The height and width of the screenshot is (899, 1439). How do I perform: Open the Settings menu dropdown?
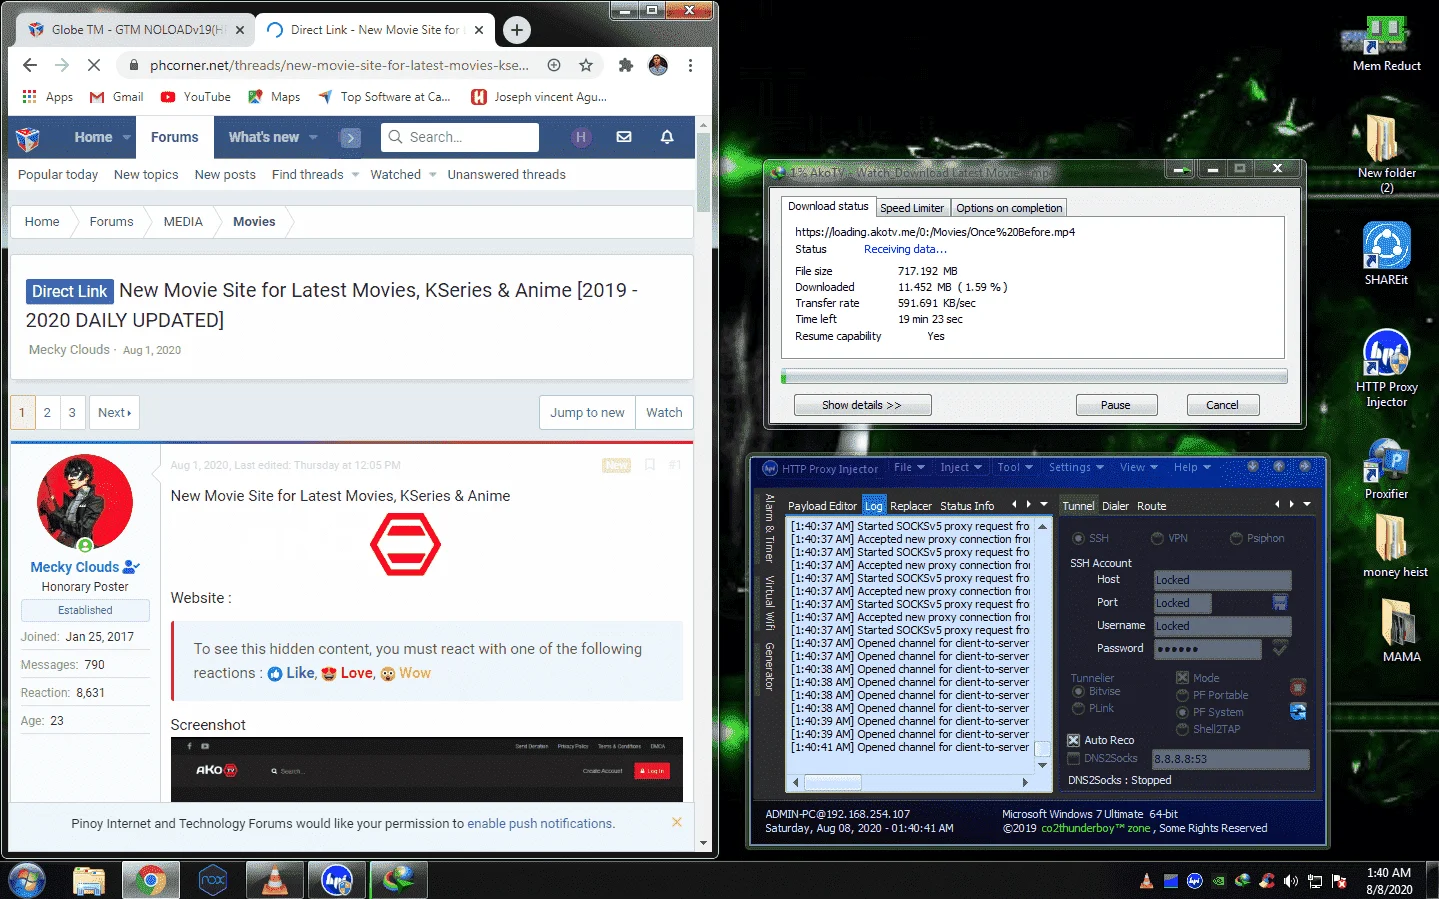click(1076, 468)
